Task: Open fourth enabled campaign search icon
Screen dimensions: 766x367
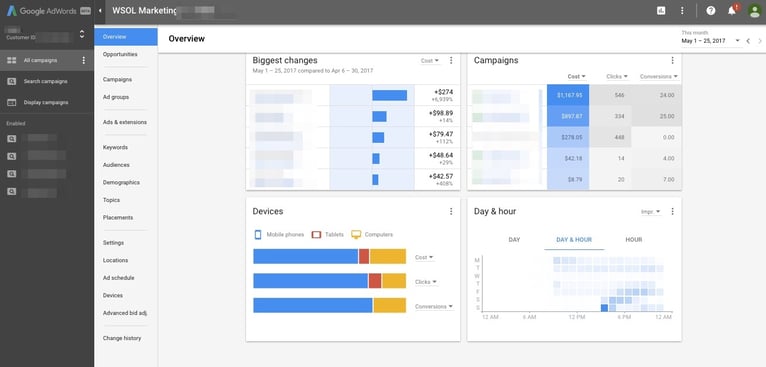Action: [x=12, y=192]
